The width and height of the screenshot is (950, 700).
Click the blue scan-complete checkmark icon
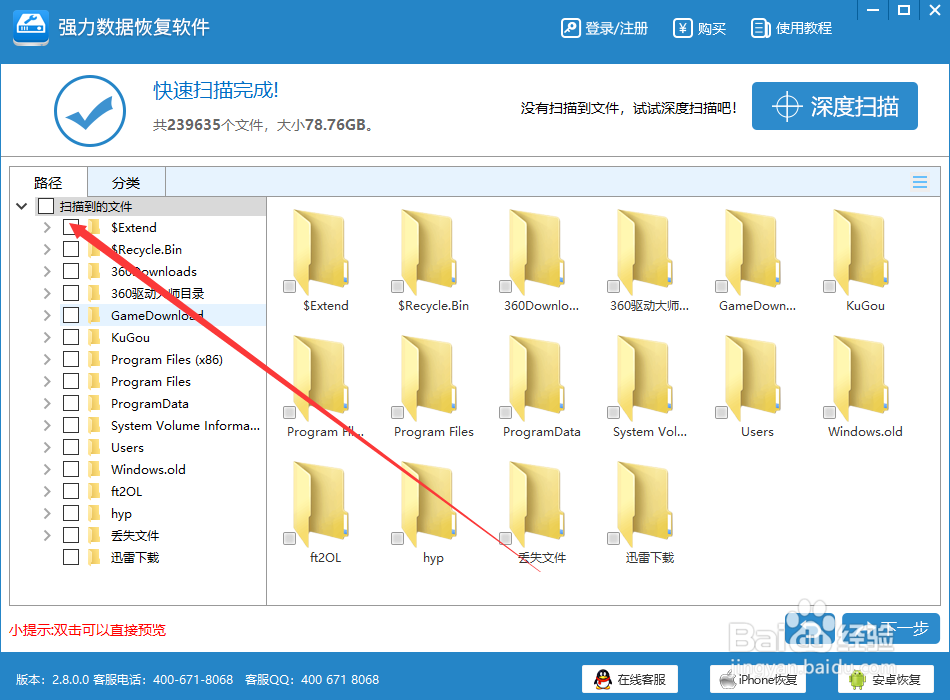tap(89, 110)
